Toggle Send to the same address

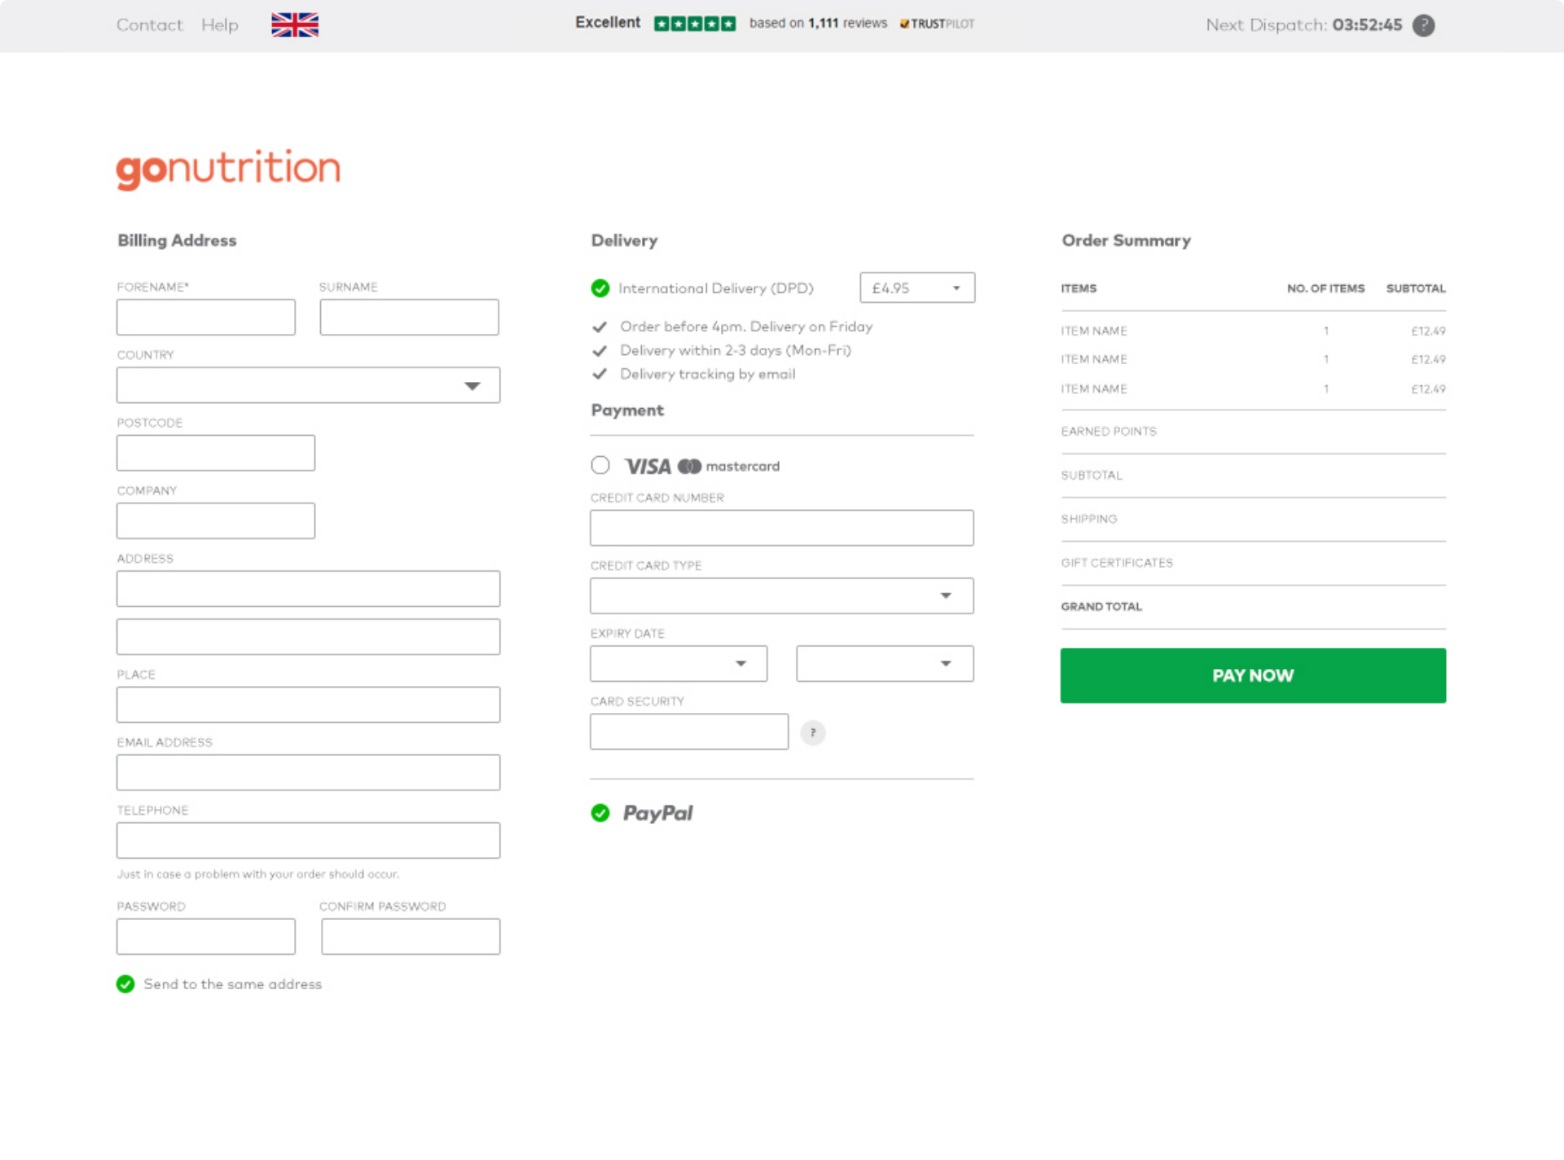(x=125, y=984)
